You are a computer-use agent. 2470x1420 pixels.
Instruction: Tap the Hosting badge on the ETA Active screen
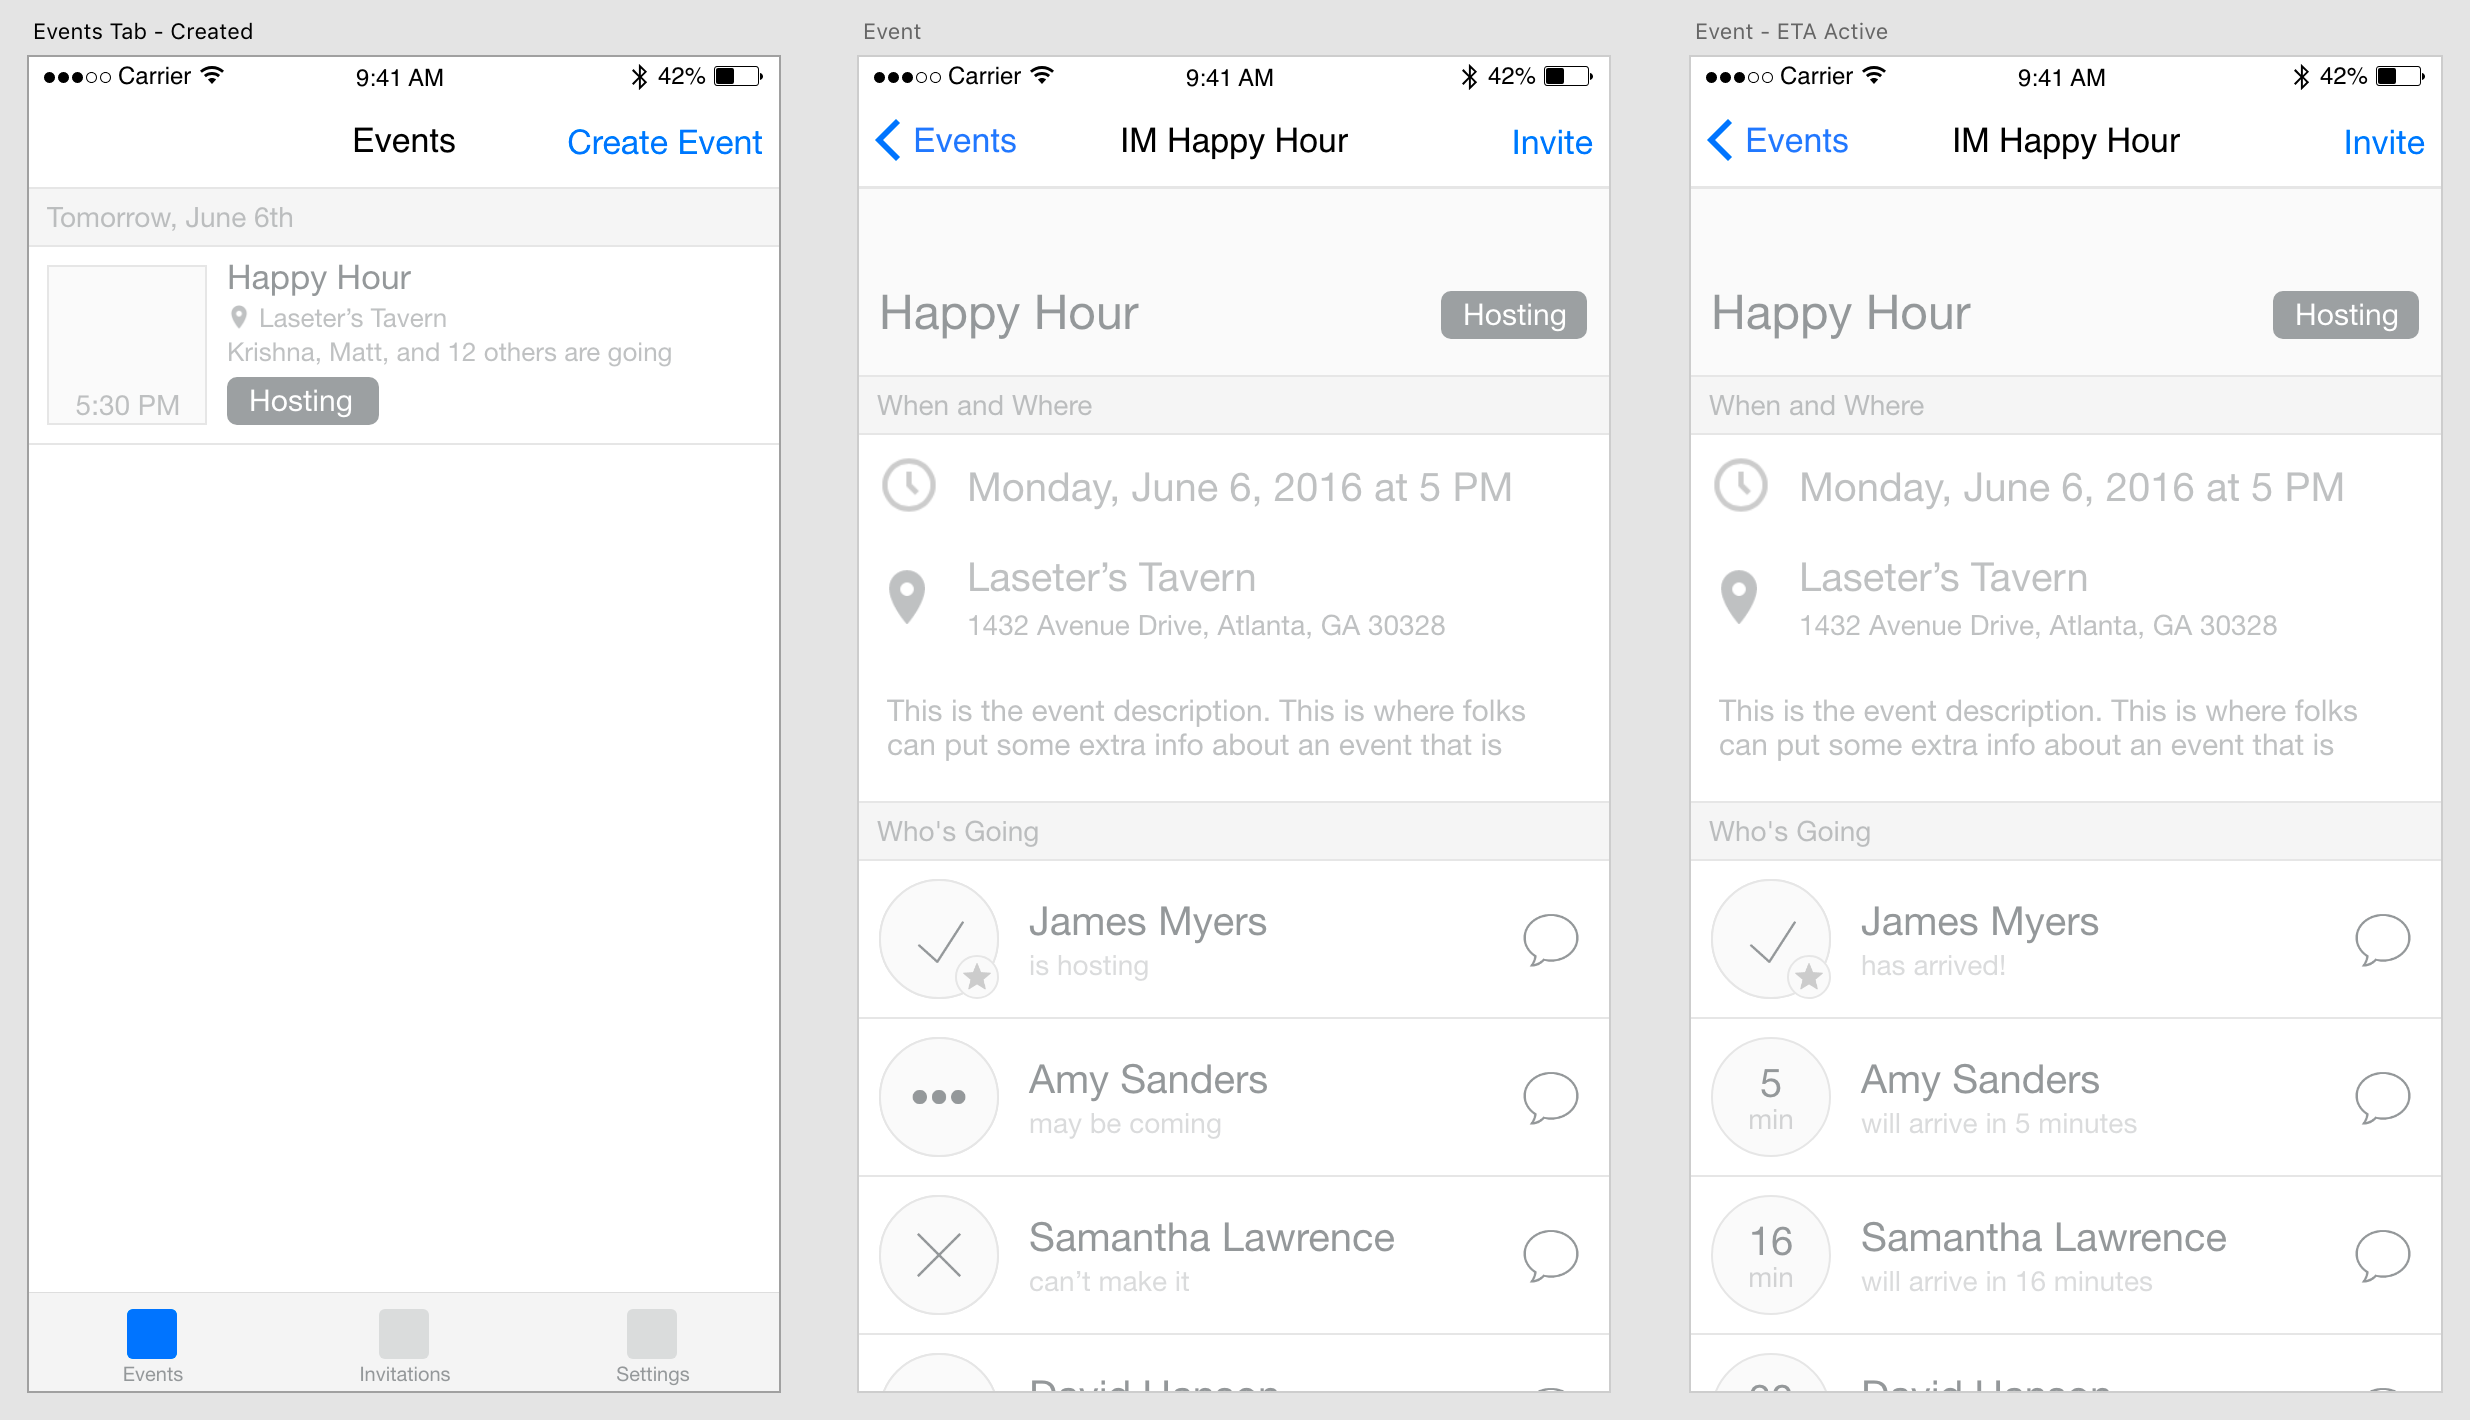[2346, 315]
